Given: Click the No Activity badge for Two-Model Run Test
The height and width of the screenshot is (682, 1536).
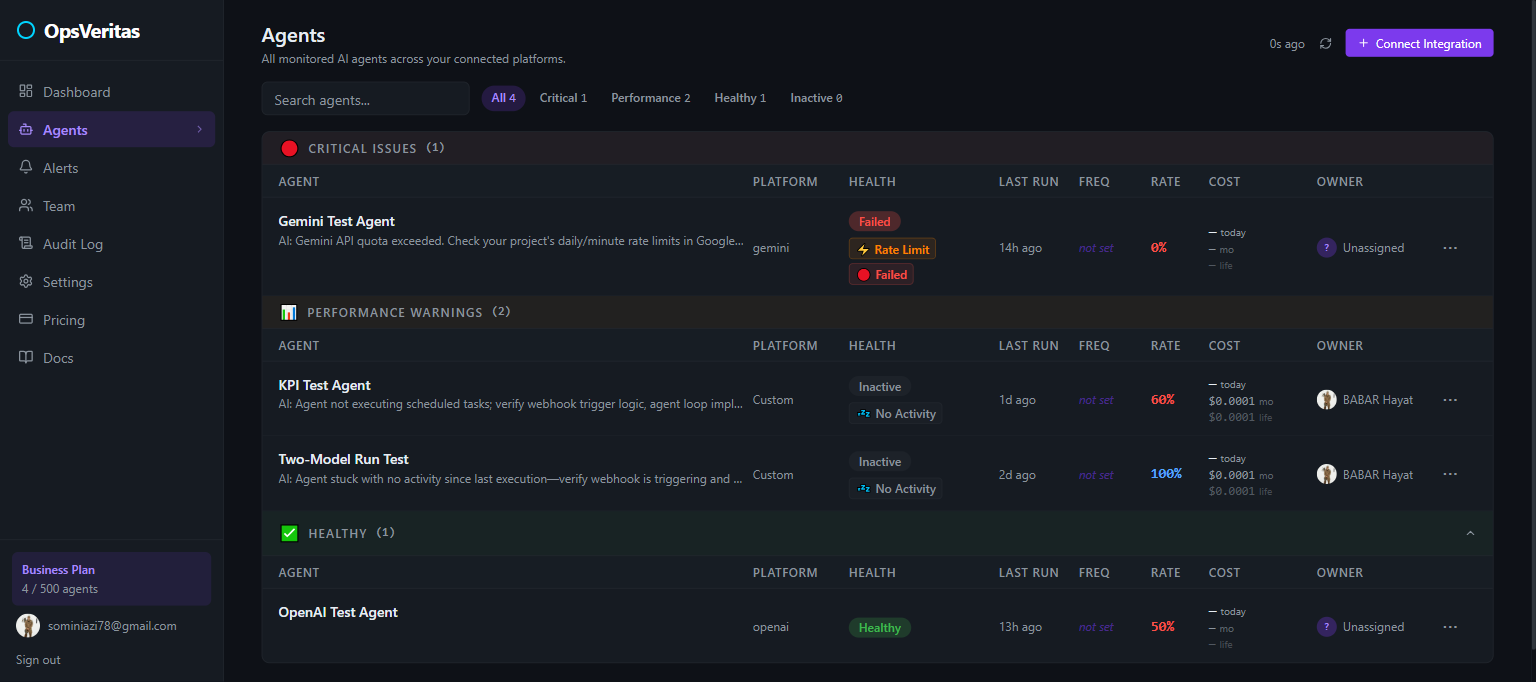Looking at the screenshot, I should [x=895, y=489].
